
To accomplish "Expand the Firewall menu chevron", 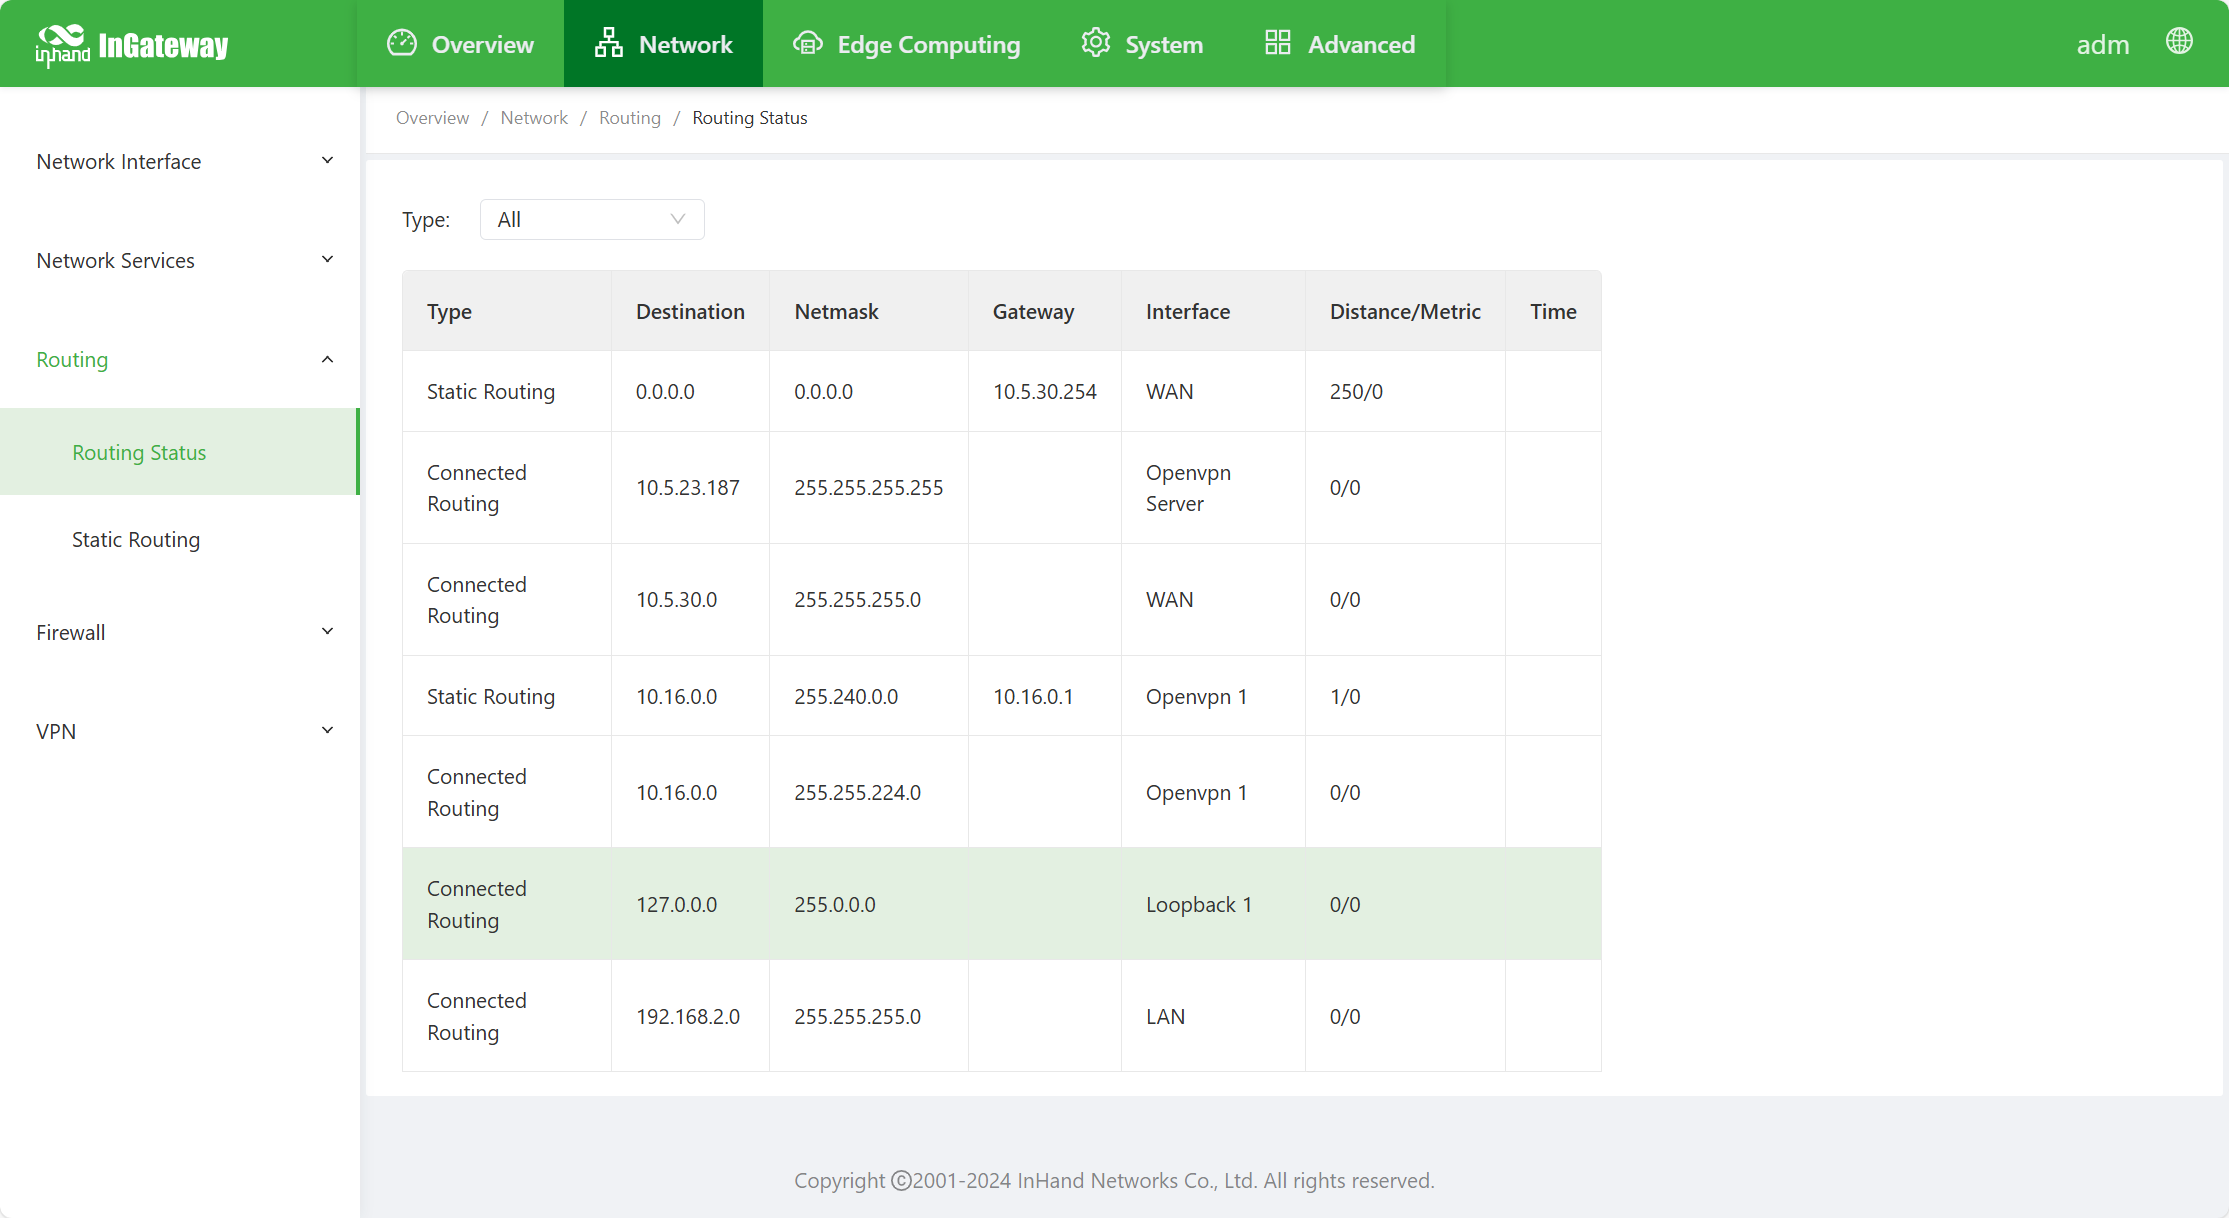I will 326,632.
